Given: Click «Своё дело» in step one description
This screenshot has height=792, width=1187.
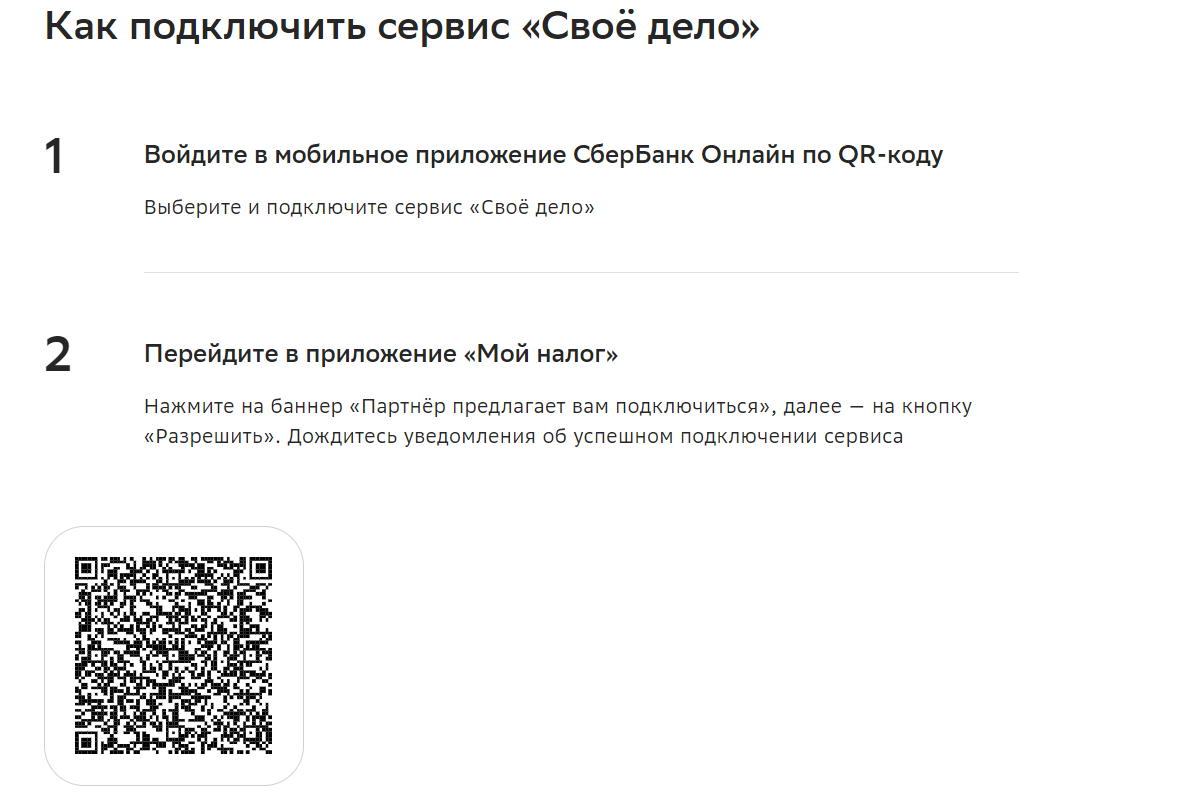Looking at the screenshot, I should (532, 207).
